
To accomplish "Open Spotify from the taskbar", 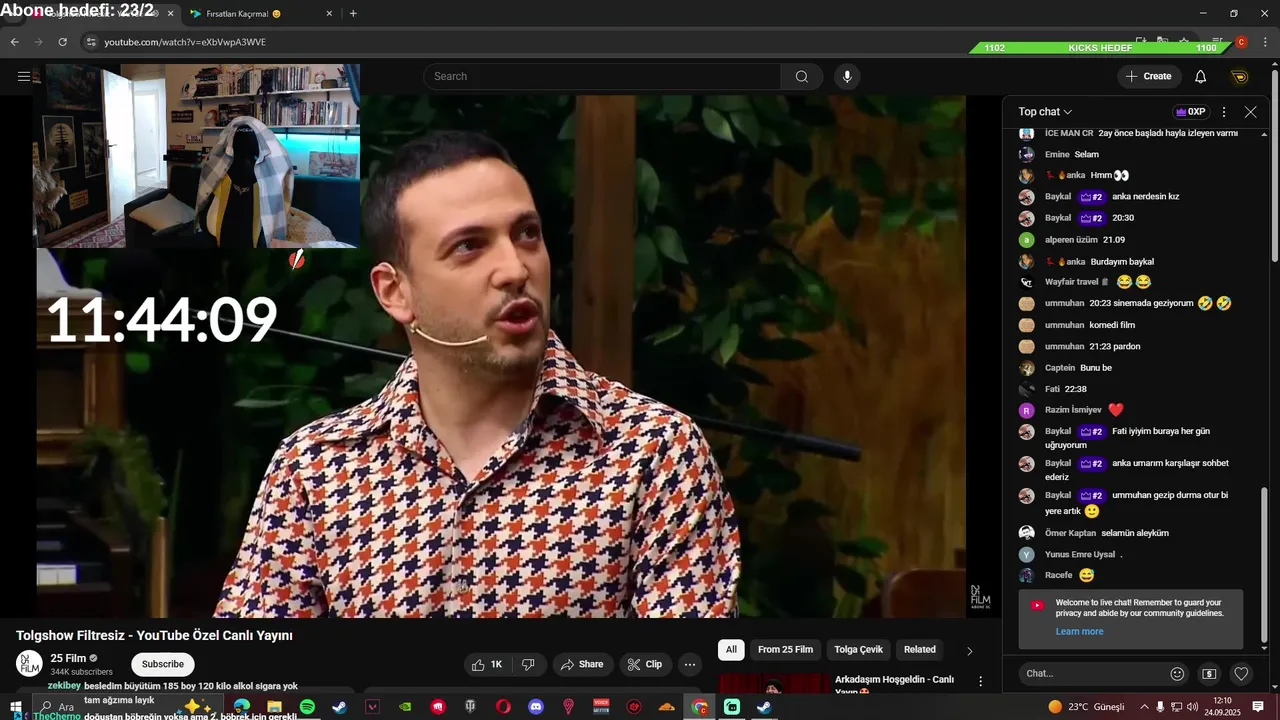I will (307, 707).
